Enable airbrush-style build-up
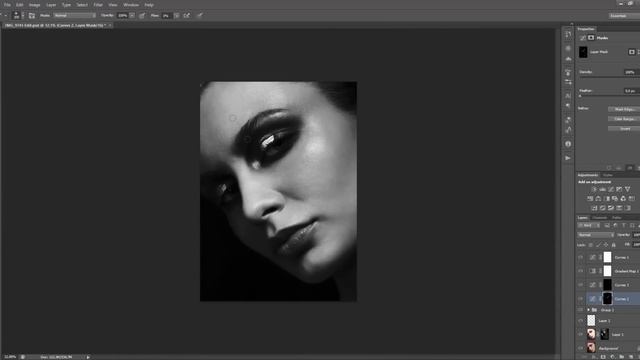Image resolution: width=640 pixels, height=360 pixels. (x=187, y=16)
